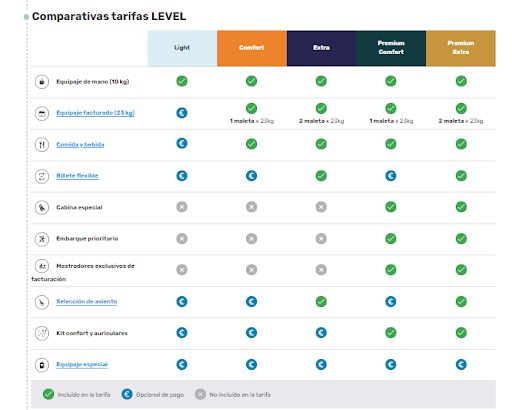Click the green check for Premium Comfort Cabina especial
The image size is (512, 410).
391,207
